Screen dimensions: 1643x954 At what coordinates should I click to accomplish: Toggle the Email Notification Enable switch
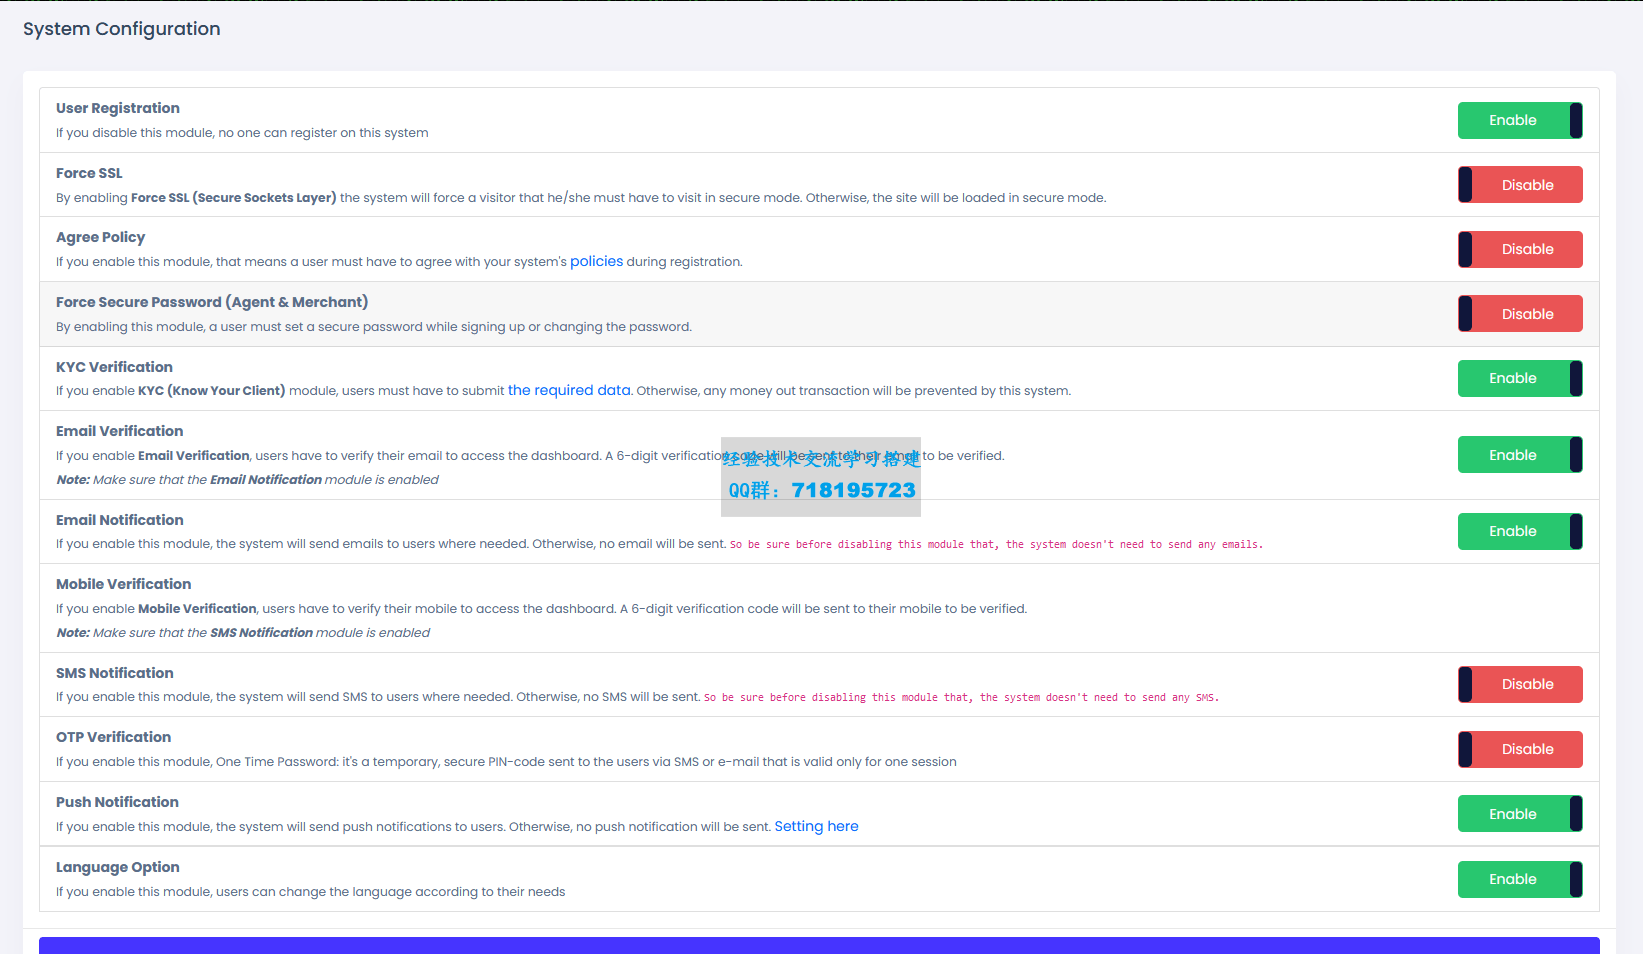1519,531
